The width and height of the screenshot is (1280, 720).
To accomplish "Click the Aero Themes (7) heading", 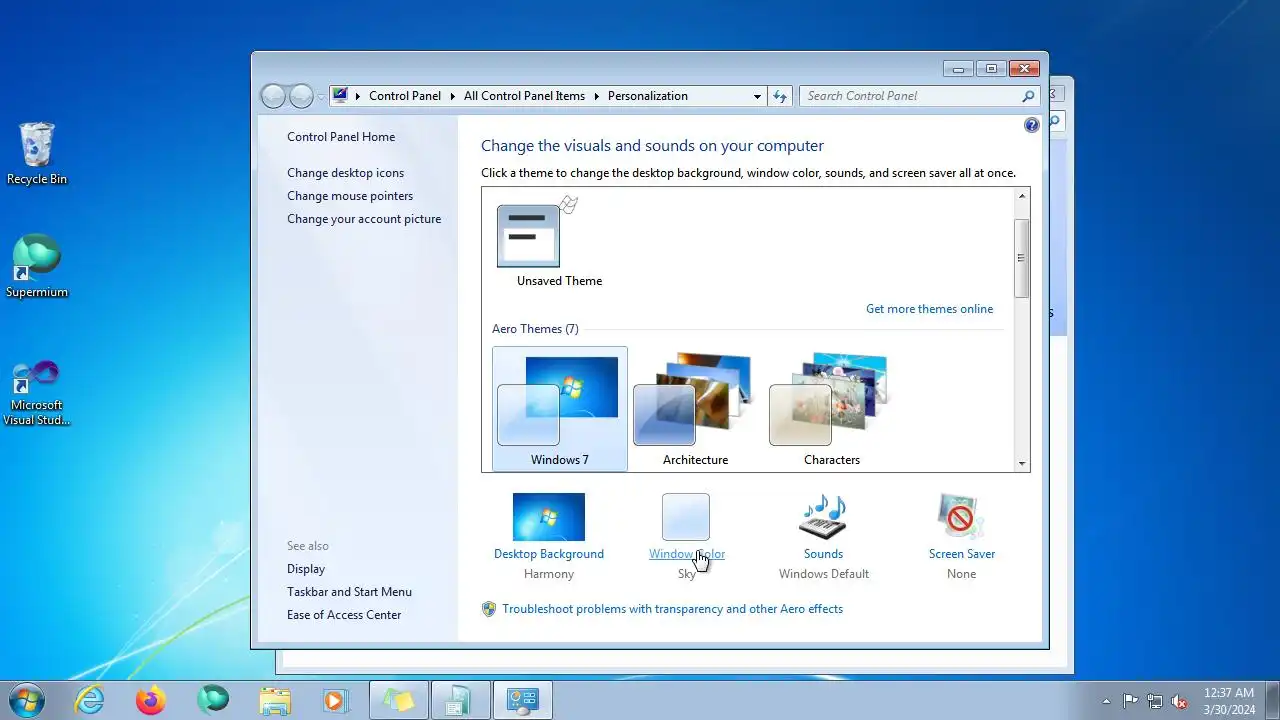I will pos(535,329).
